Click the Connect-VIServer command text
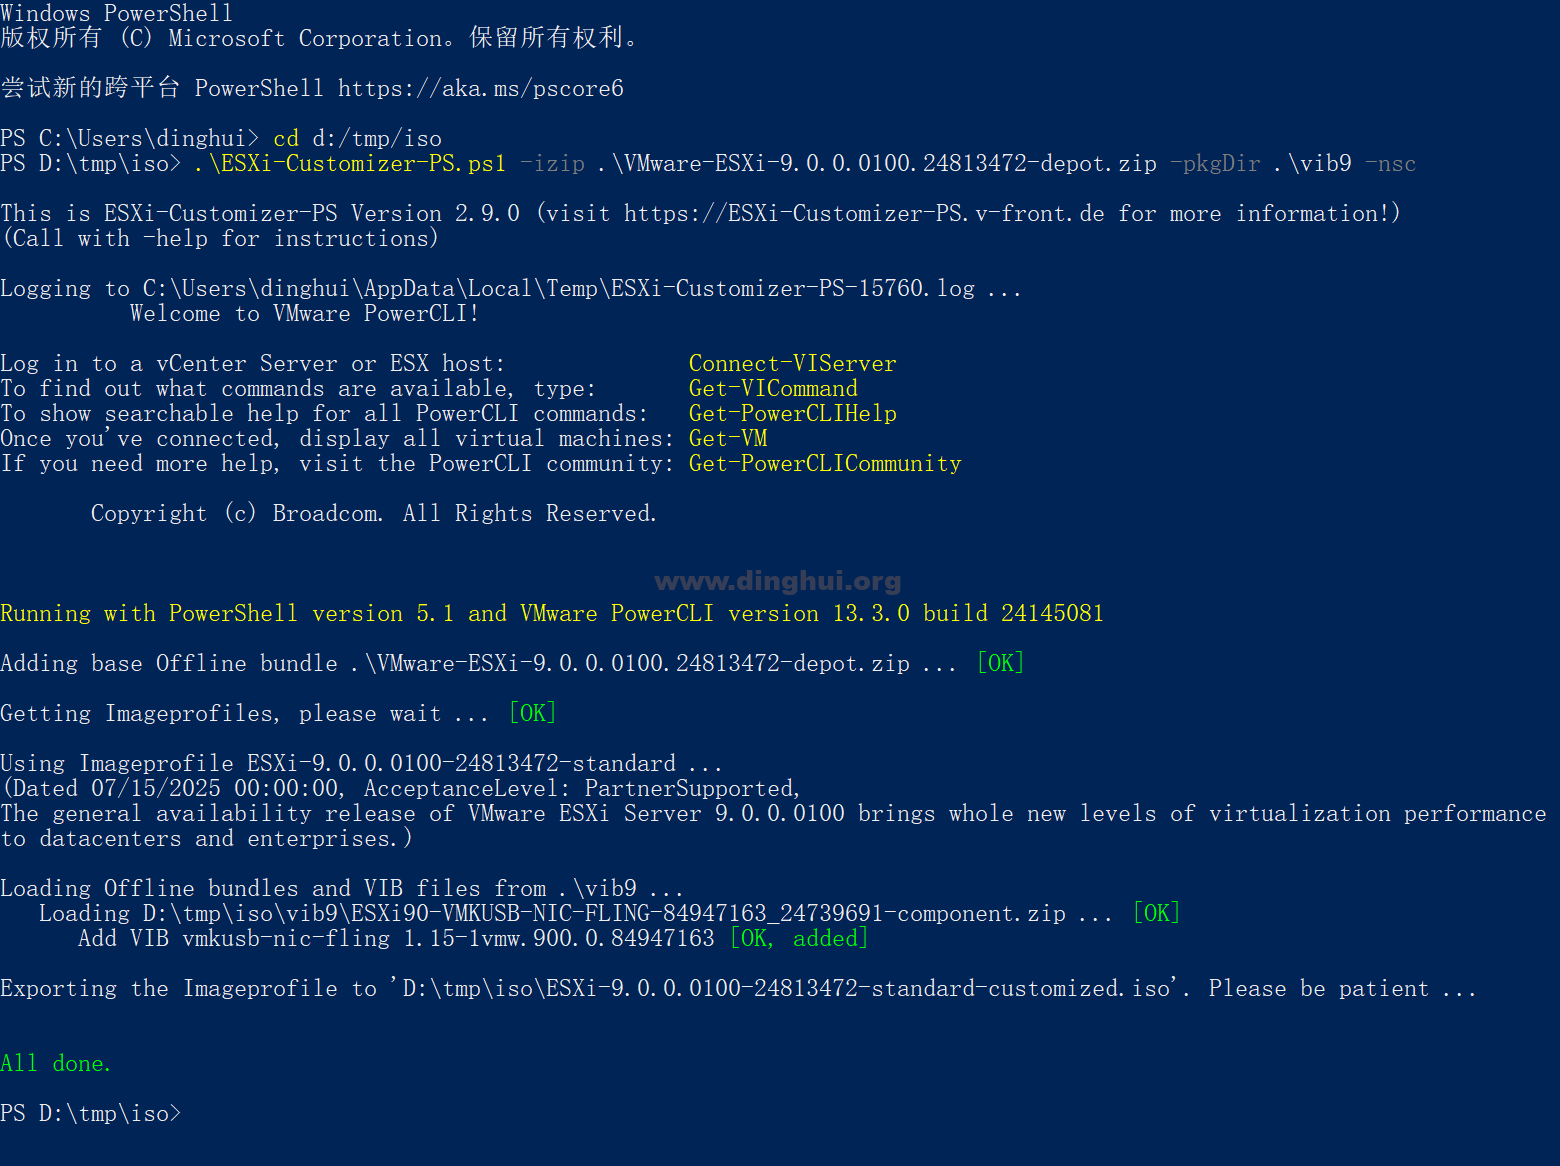 point(792,363)
